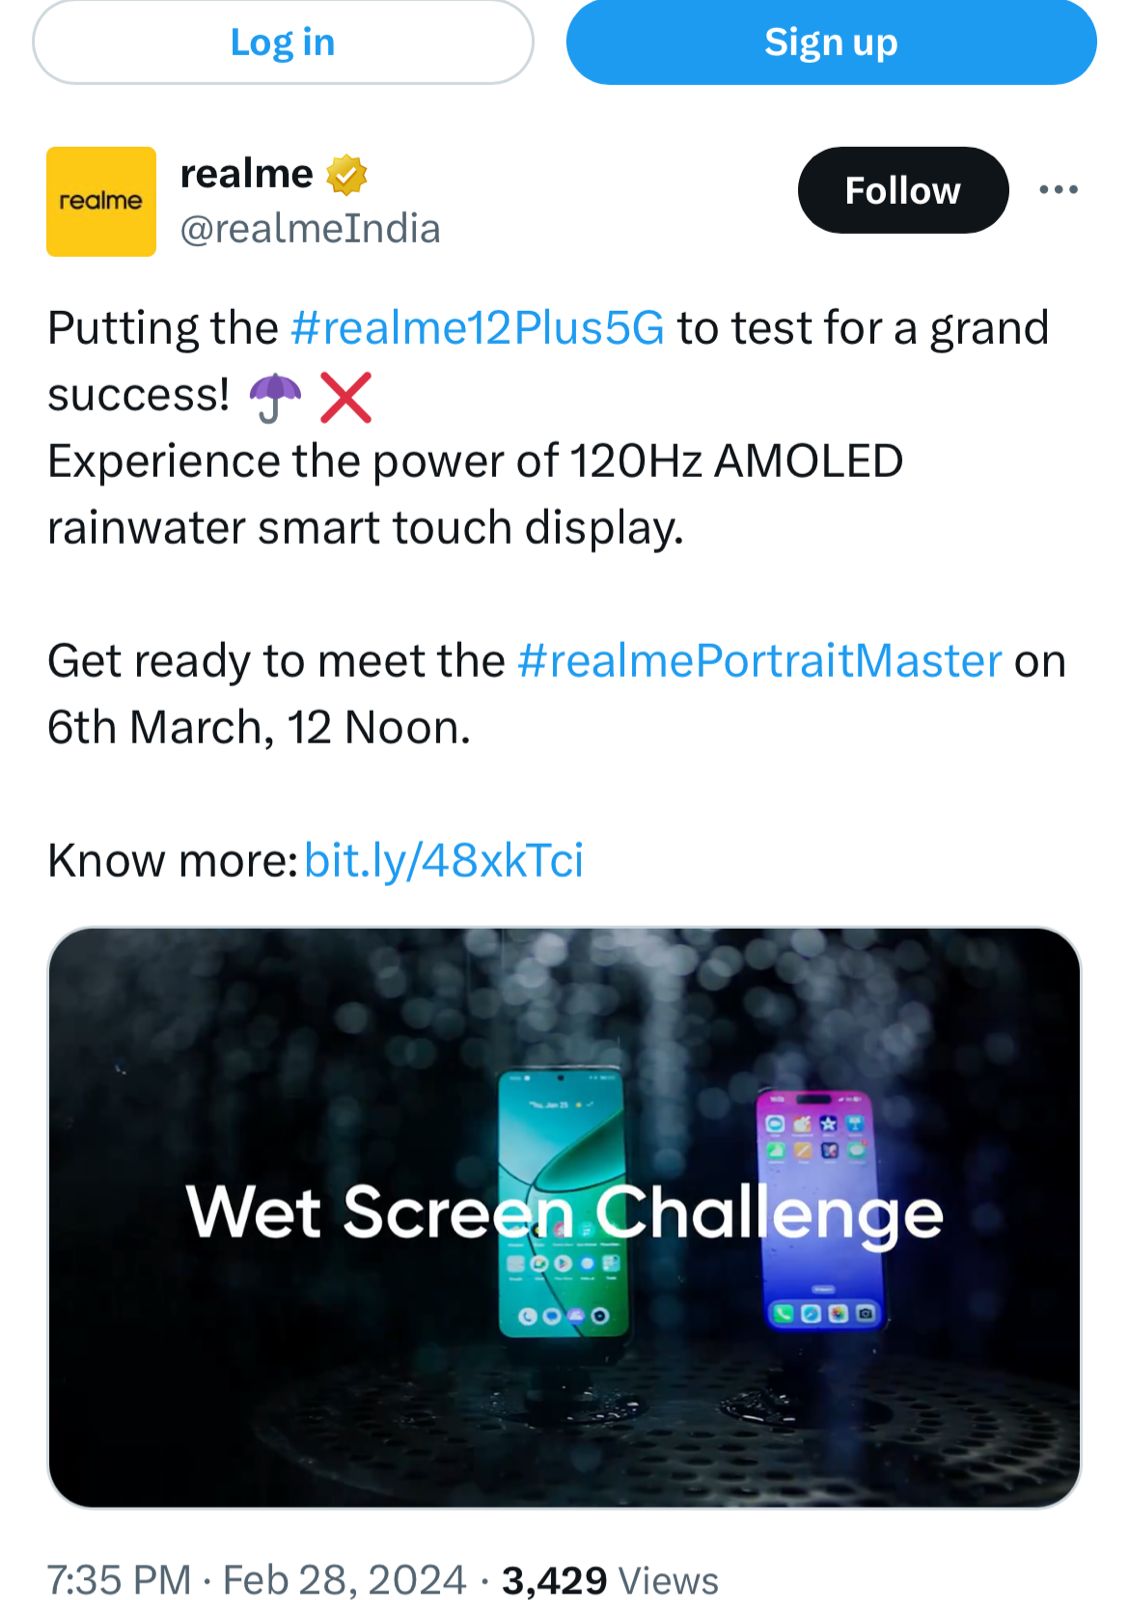Viewport: 1129px width, 1600px height.
Task: Open the #realmePortraitMaster hashtag
Action: (x=760, y=661)
